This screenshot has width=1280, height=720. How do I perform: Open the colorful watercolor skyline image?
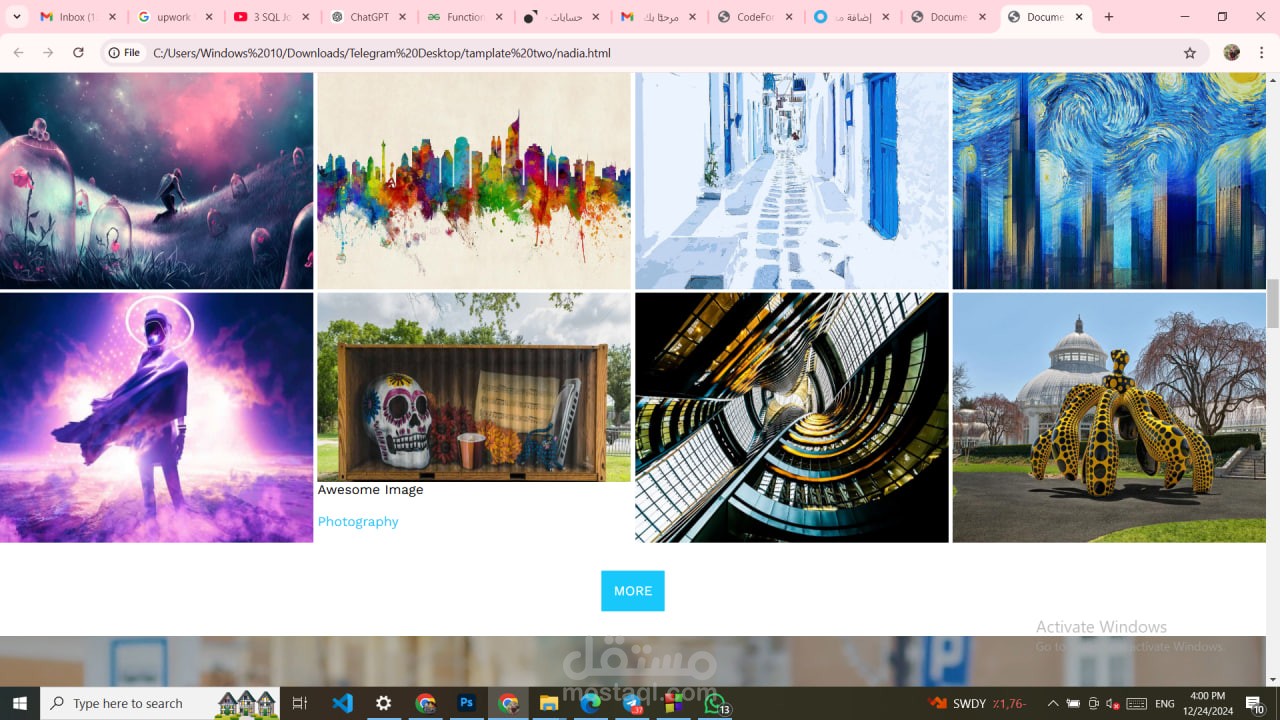point(474,181)
